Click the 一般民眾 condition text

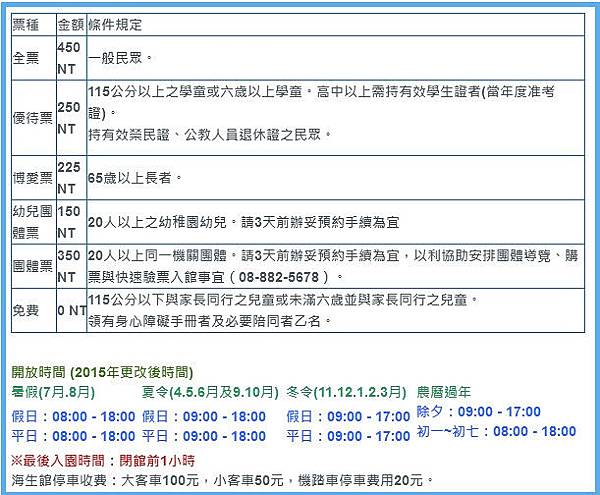tap(120, 58)
